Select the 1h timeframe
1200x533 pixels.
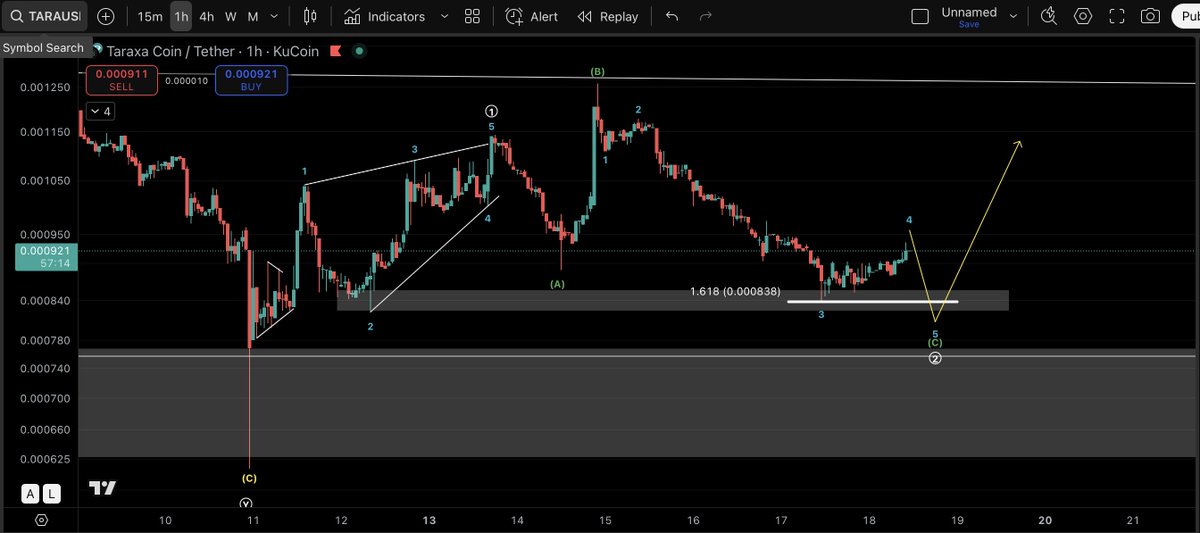tap(181, 16)
